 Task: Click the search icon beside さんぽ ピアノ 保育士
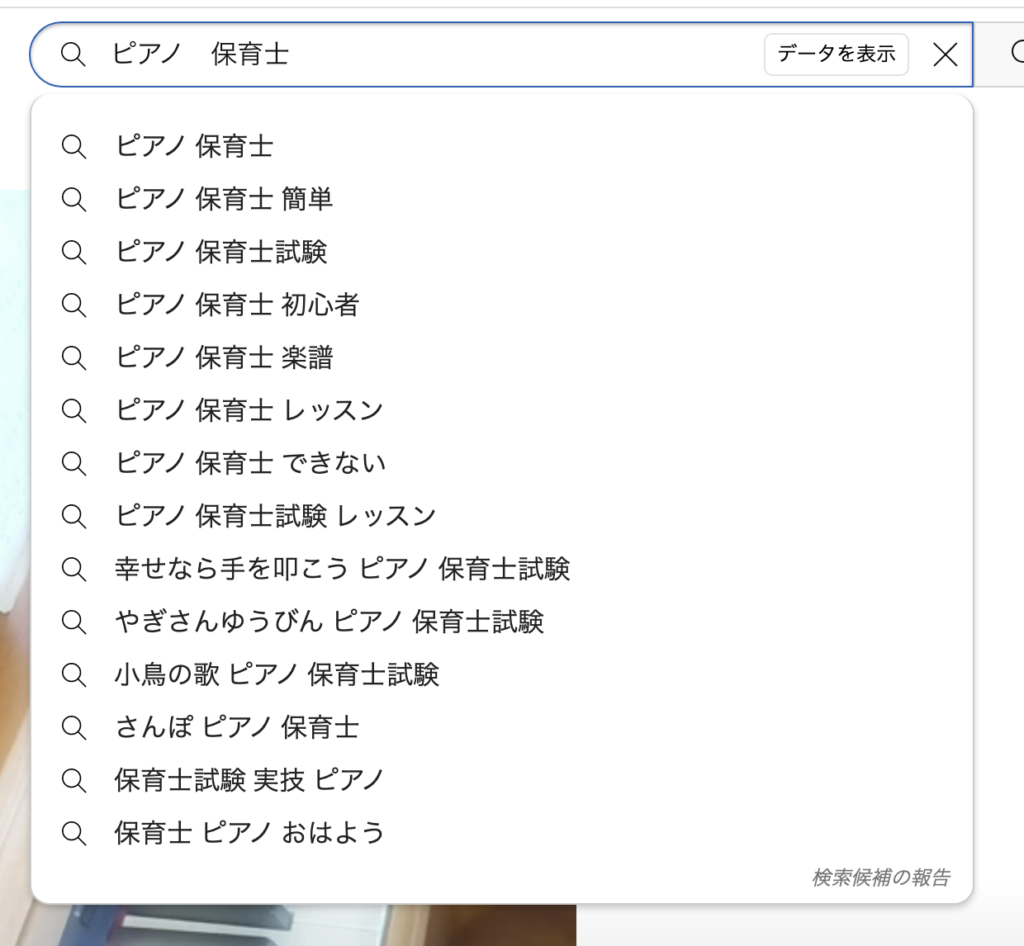tap(73, 727)
